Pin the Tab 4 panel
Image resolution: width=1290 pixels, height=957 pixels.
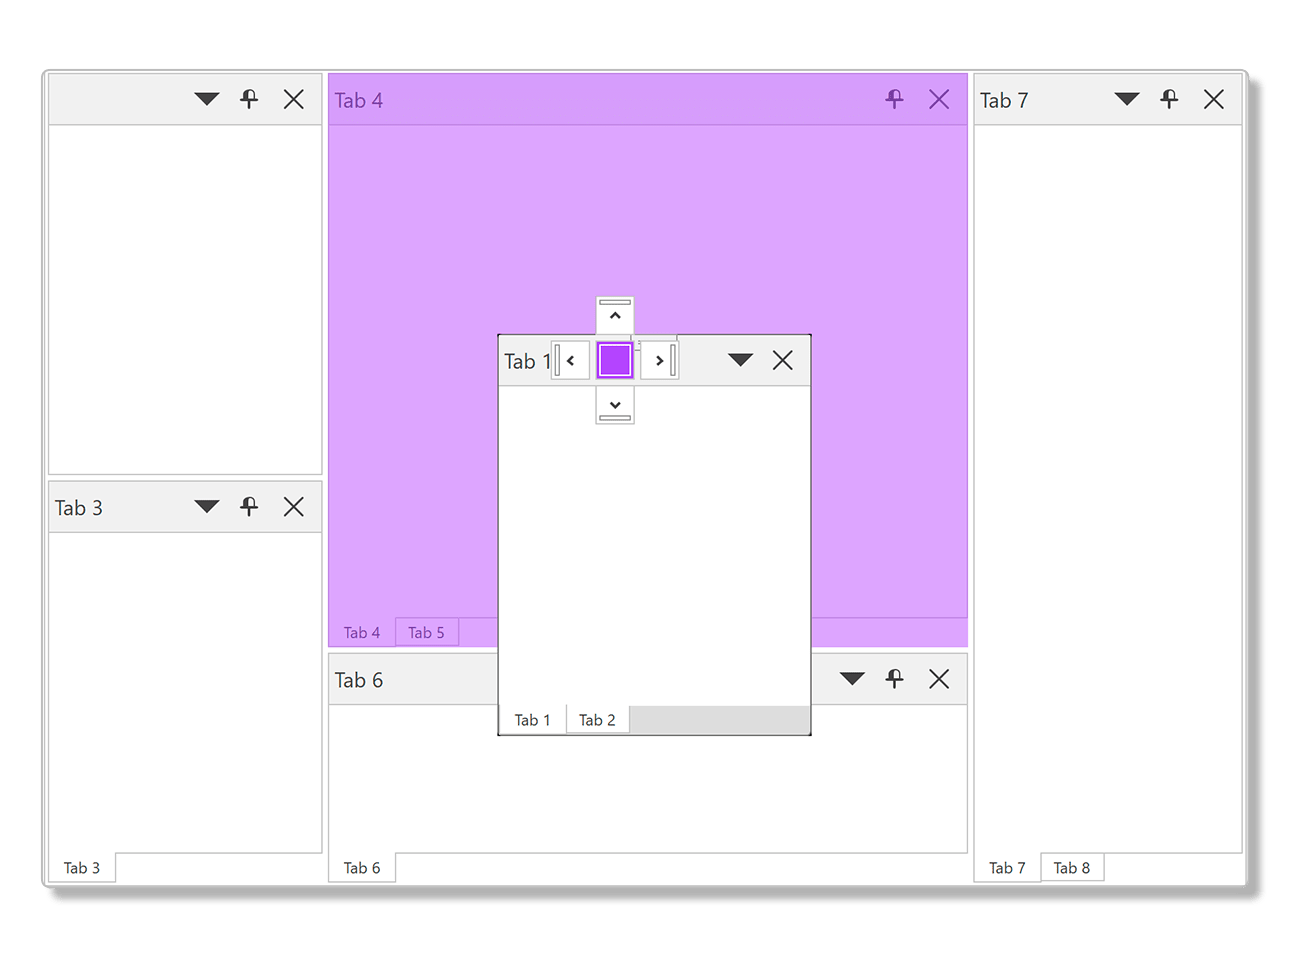(893, 99)
